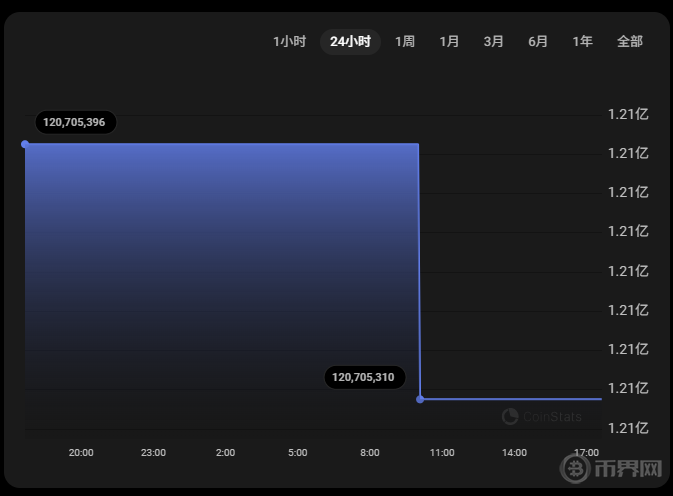673x496 pixels.
Task: Click the CoinStats watermark text
Action: pyautogui.click(x=552, y=417)
